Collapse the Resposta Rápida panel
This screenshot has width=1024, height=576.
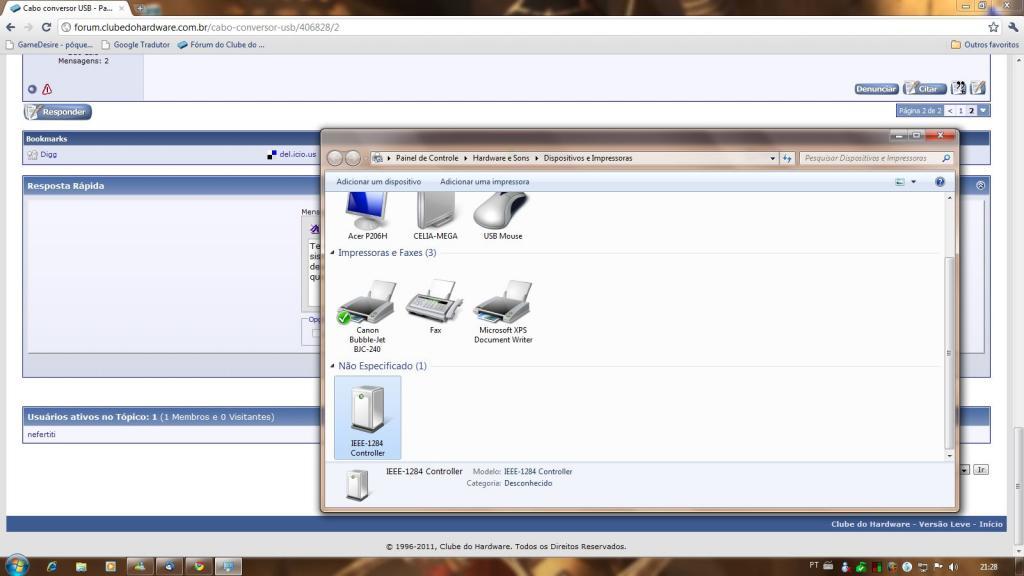click(980, 185)
